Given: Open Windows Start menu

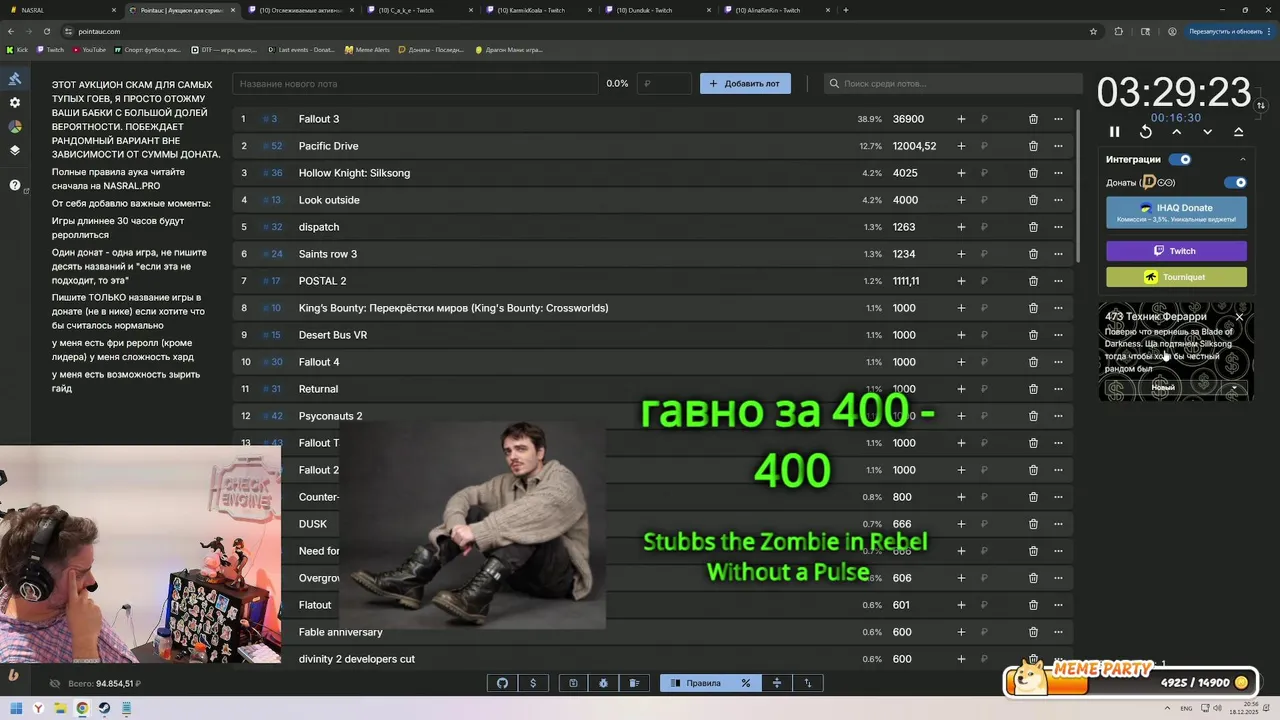Looking at the screenshot, I should click(16, 708).
